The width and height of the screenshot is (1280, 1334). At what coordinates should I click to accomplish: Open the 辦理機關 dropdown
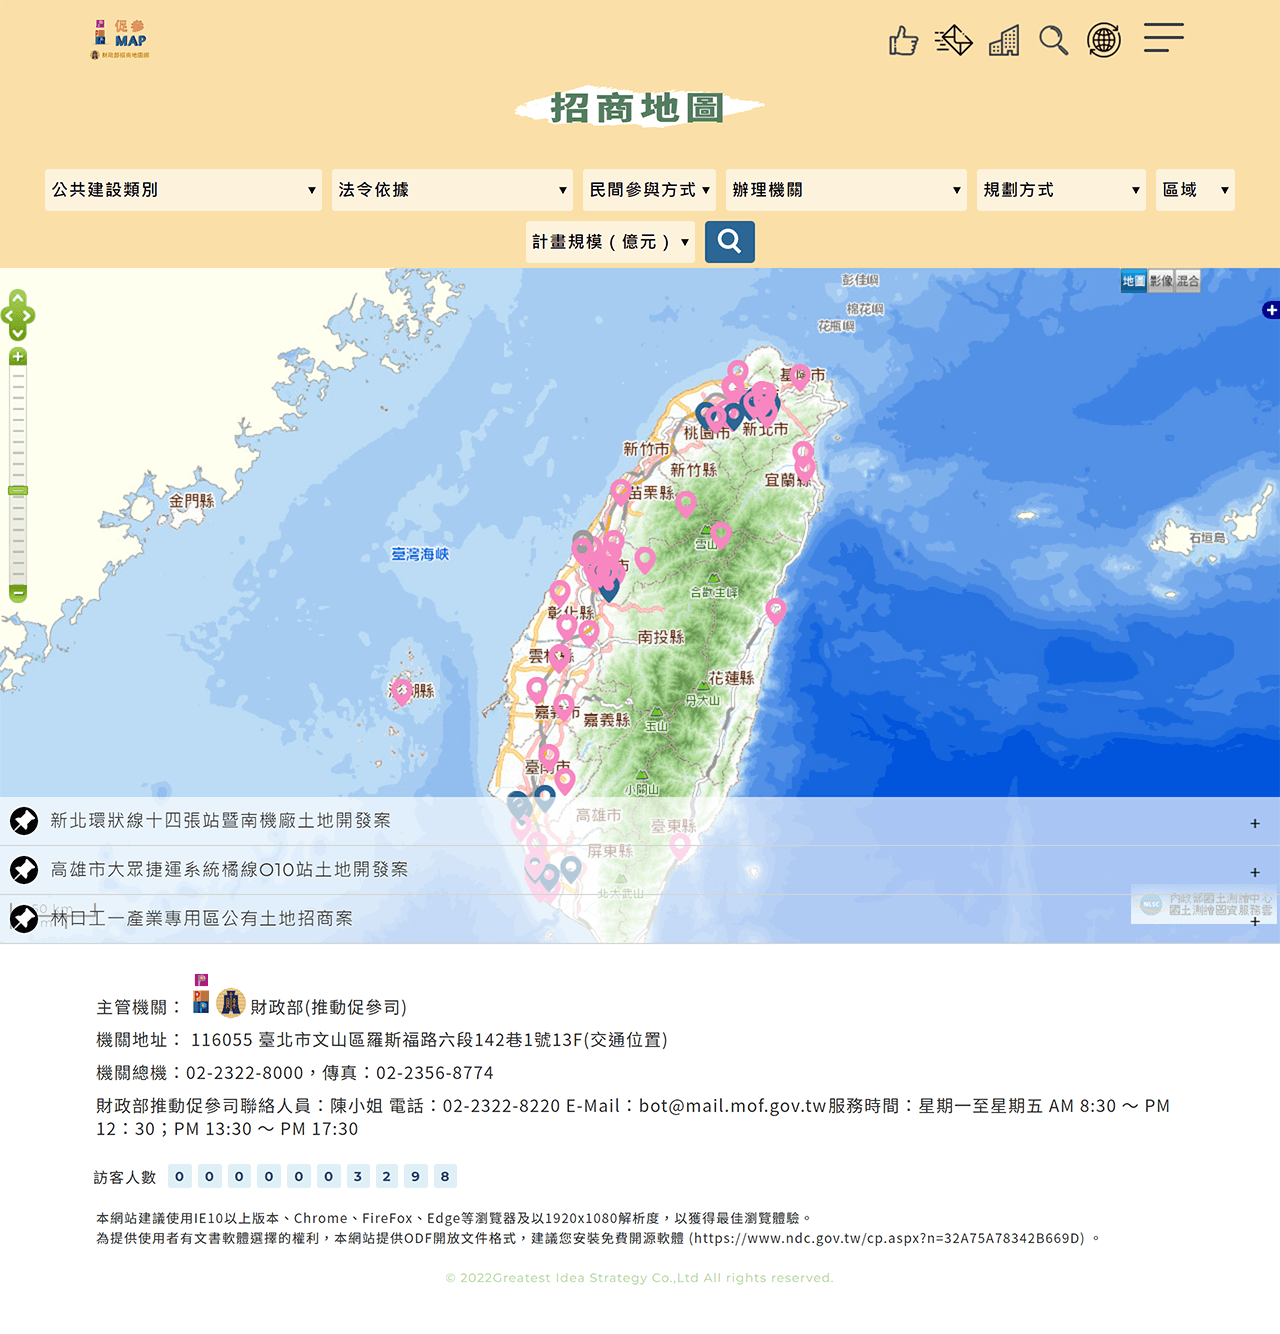pos(846,190)
